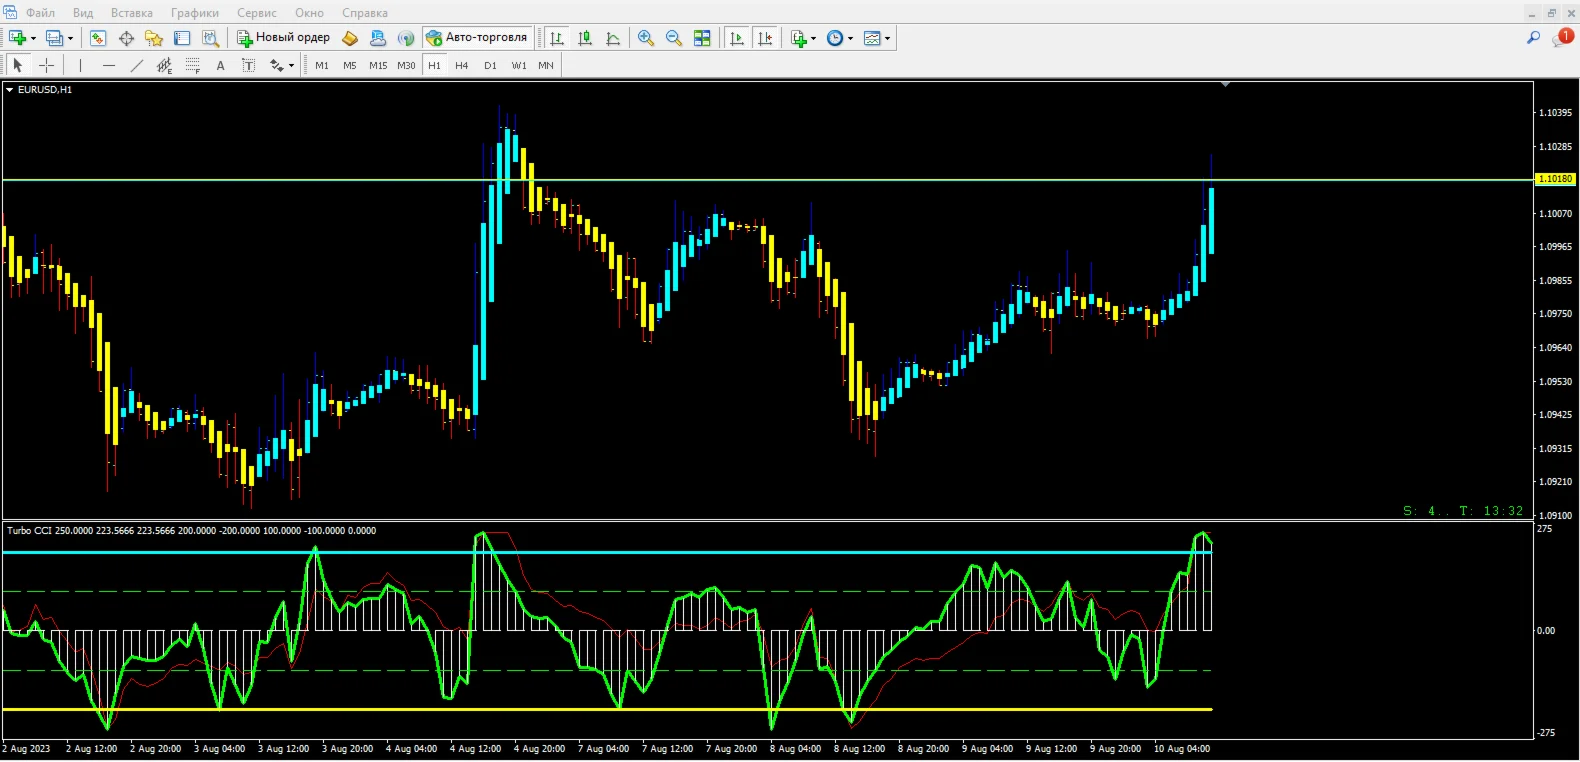The width and height of the screenshot is (1580, 762).
Task: Expand the Indicators list dropdown arrow
Action: pos(813,39)
